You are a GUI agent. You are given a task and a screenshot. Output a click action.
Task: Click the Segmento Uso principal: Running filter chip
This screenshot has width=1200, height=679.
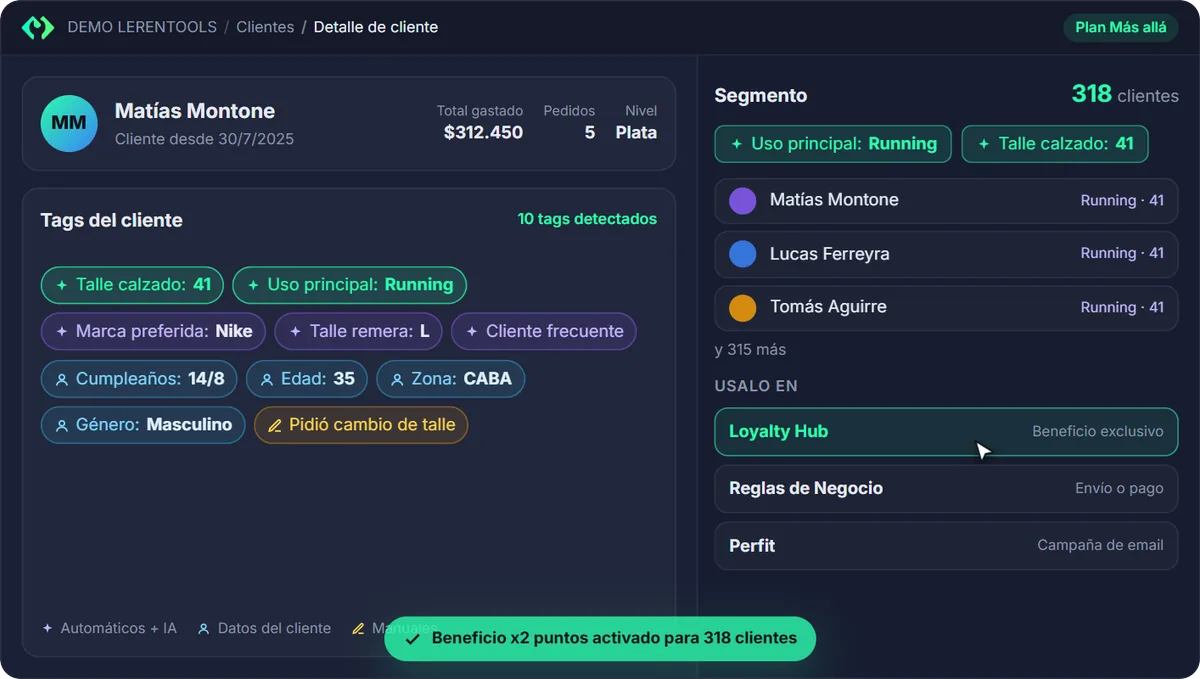(833, 144)
